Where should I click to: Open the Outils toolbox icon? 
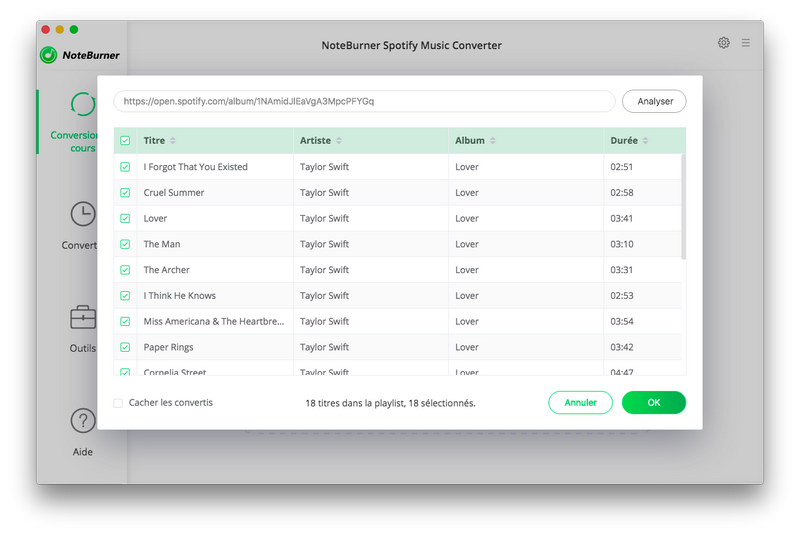(83, 317)
